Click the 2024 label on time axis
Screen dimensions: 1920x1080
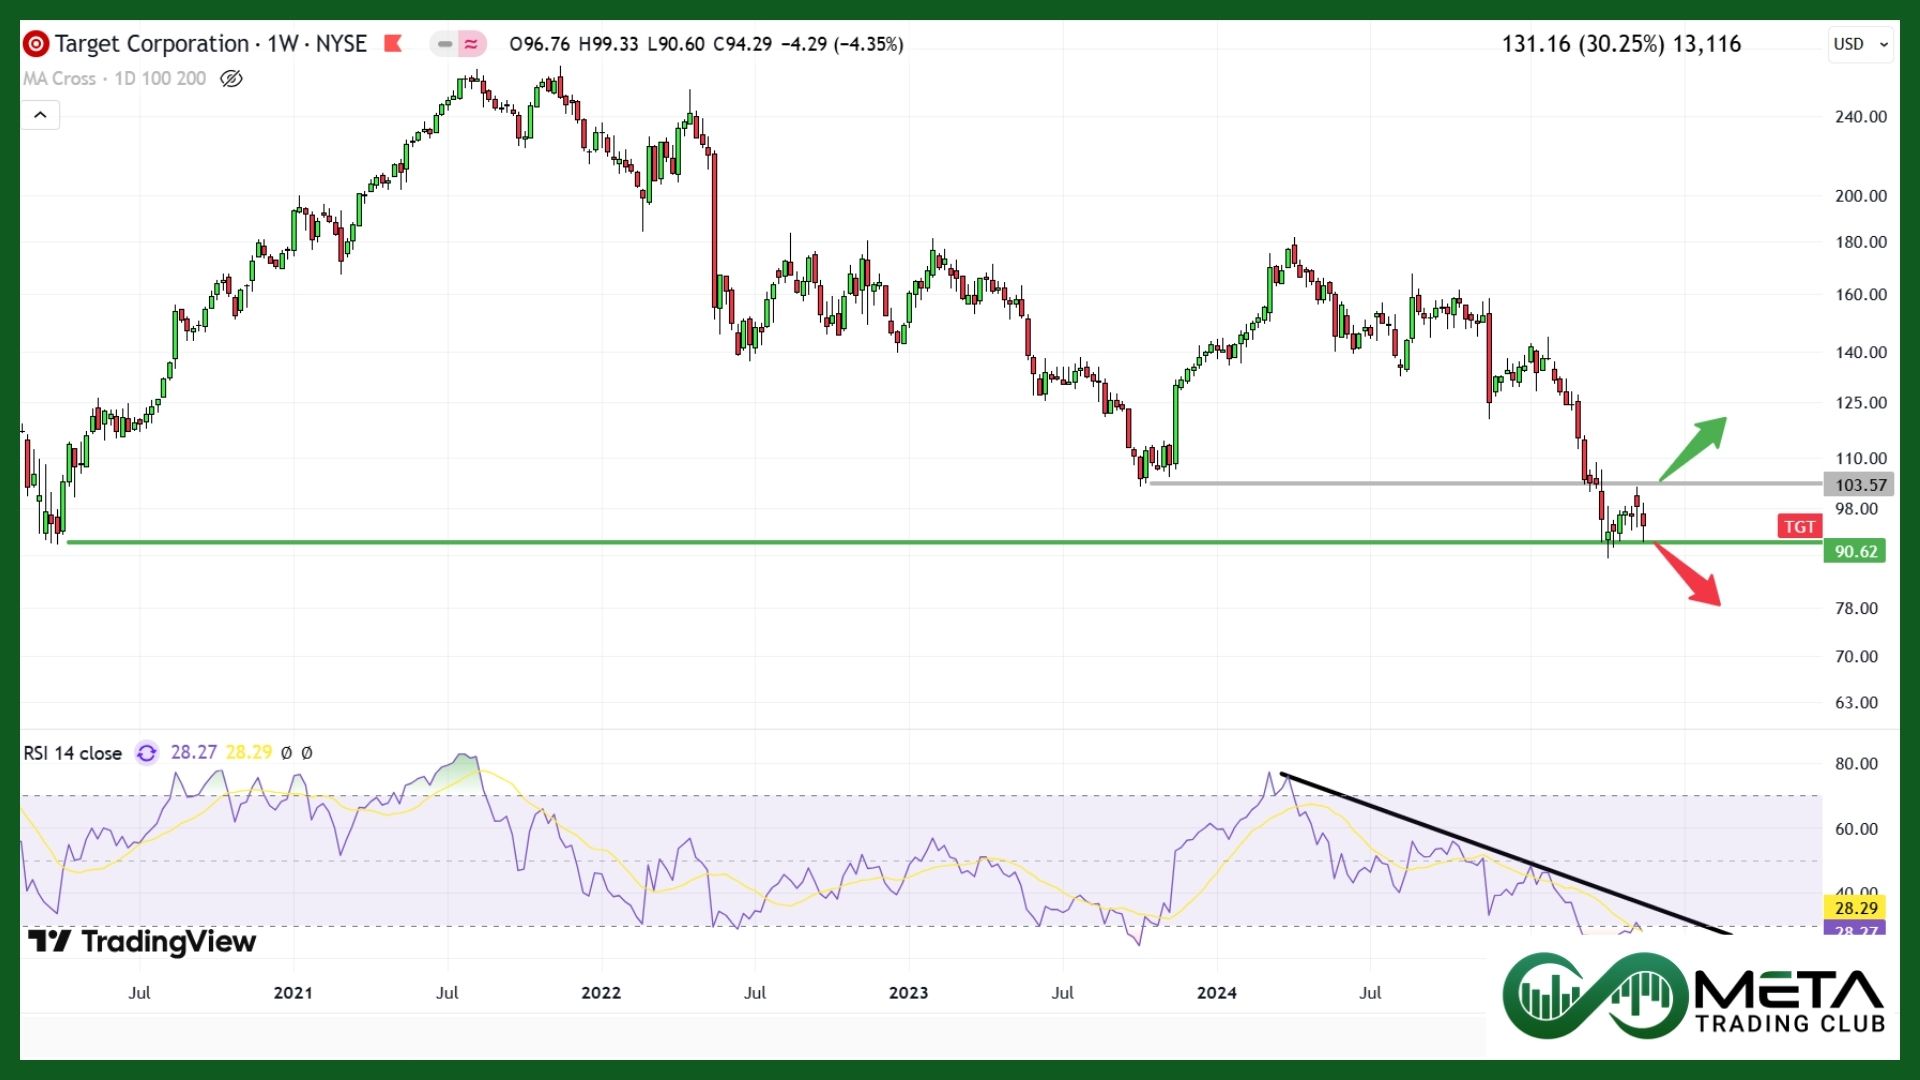1216,993
